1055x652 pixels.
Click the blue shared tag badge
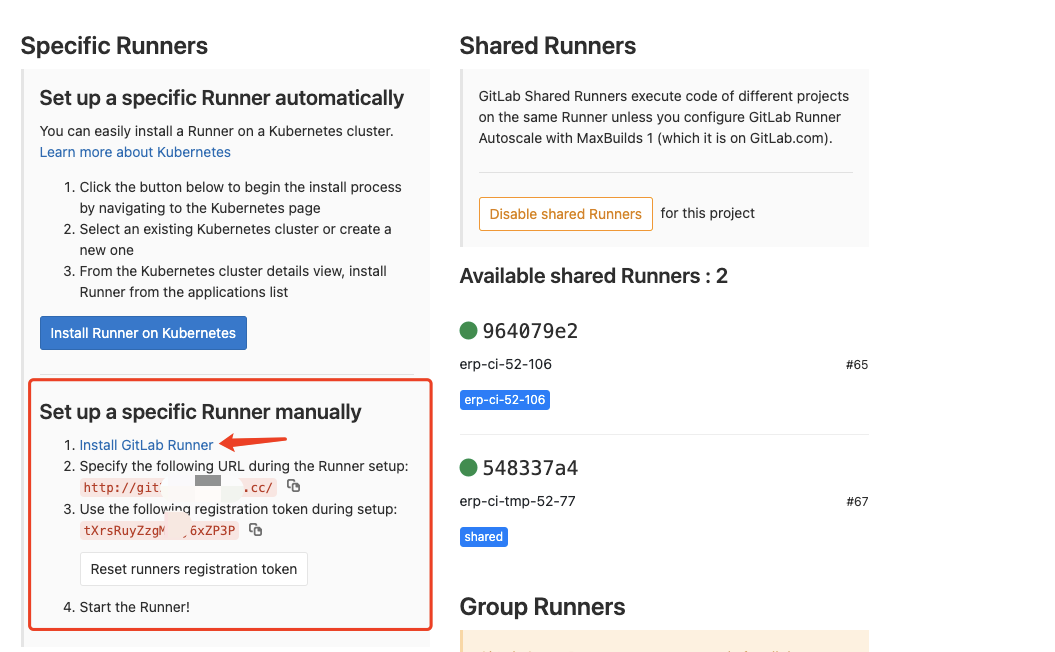pyautogui.click(x=483, y=537)
